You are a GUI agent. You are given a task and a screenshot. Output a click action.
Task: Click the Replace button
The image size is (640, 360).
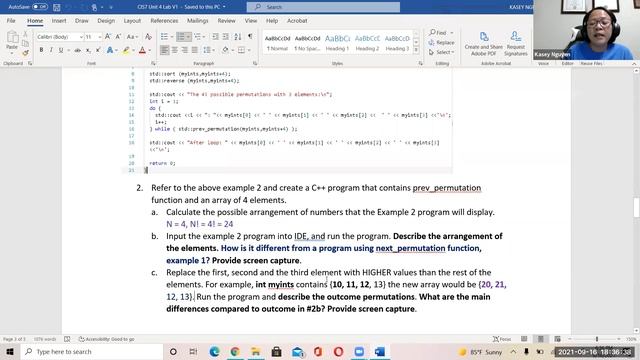[442, 42]
